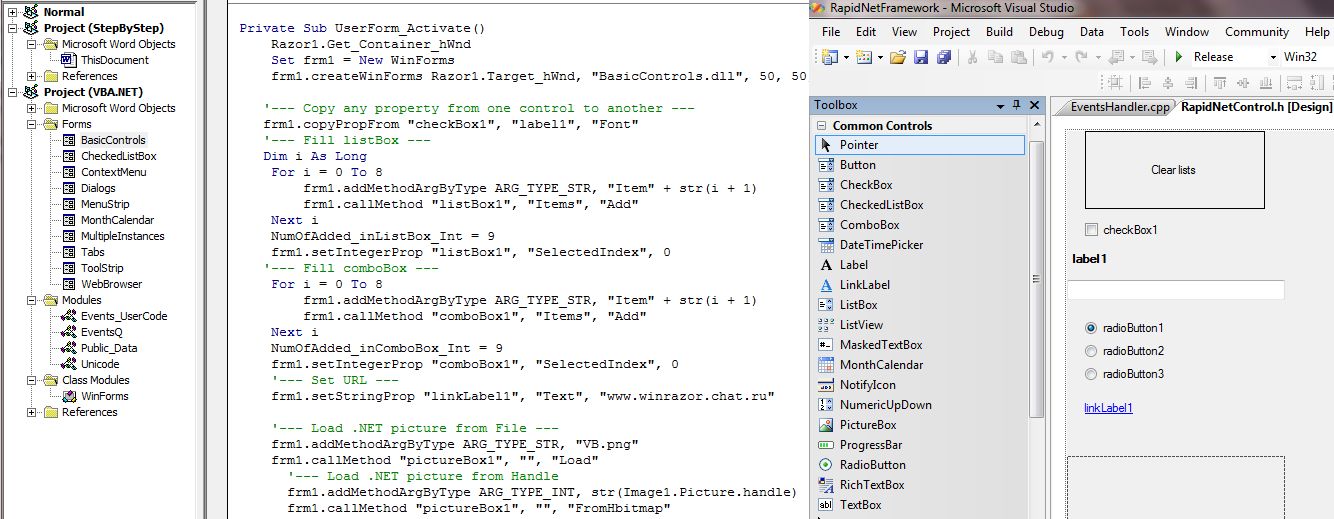Select radioButton1 in the designer
Image resolution: width=1334 pixels, height=519 pixels.
point(1091,328)
